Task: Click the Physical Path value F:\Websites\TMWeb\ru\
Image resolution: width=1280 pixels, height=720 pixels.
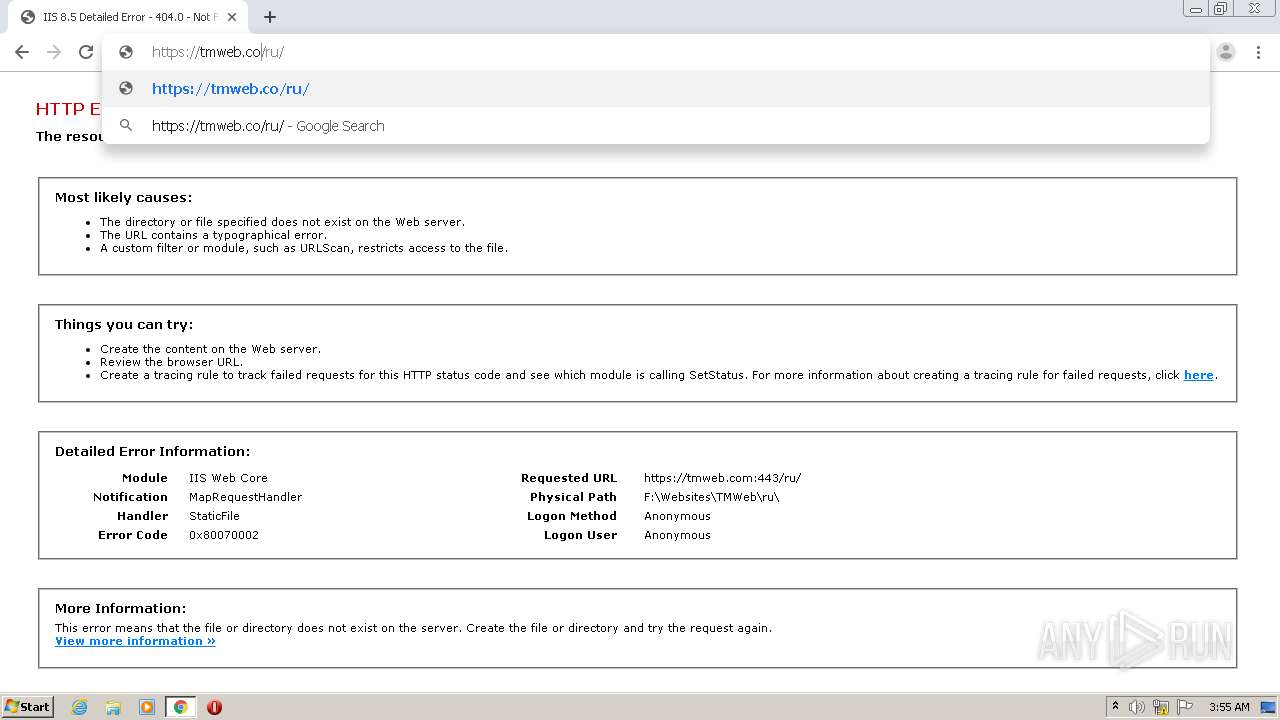Action: (711, 497)
